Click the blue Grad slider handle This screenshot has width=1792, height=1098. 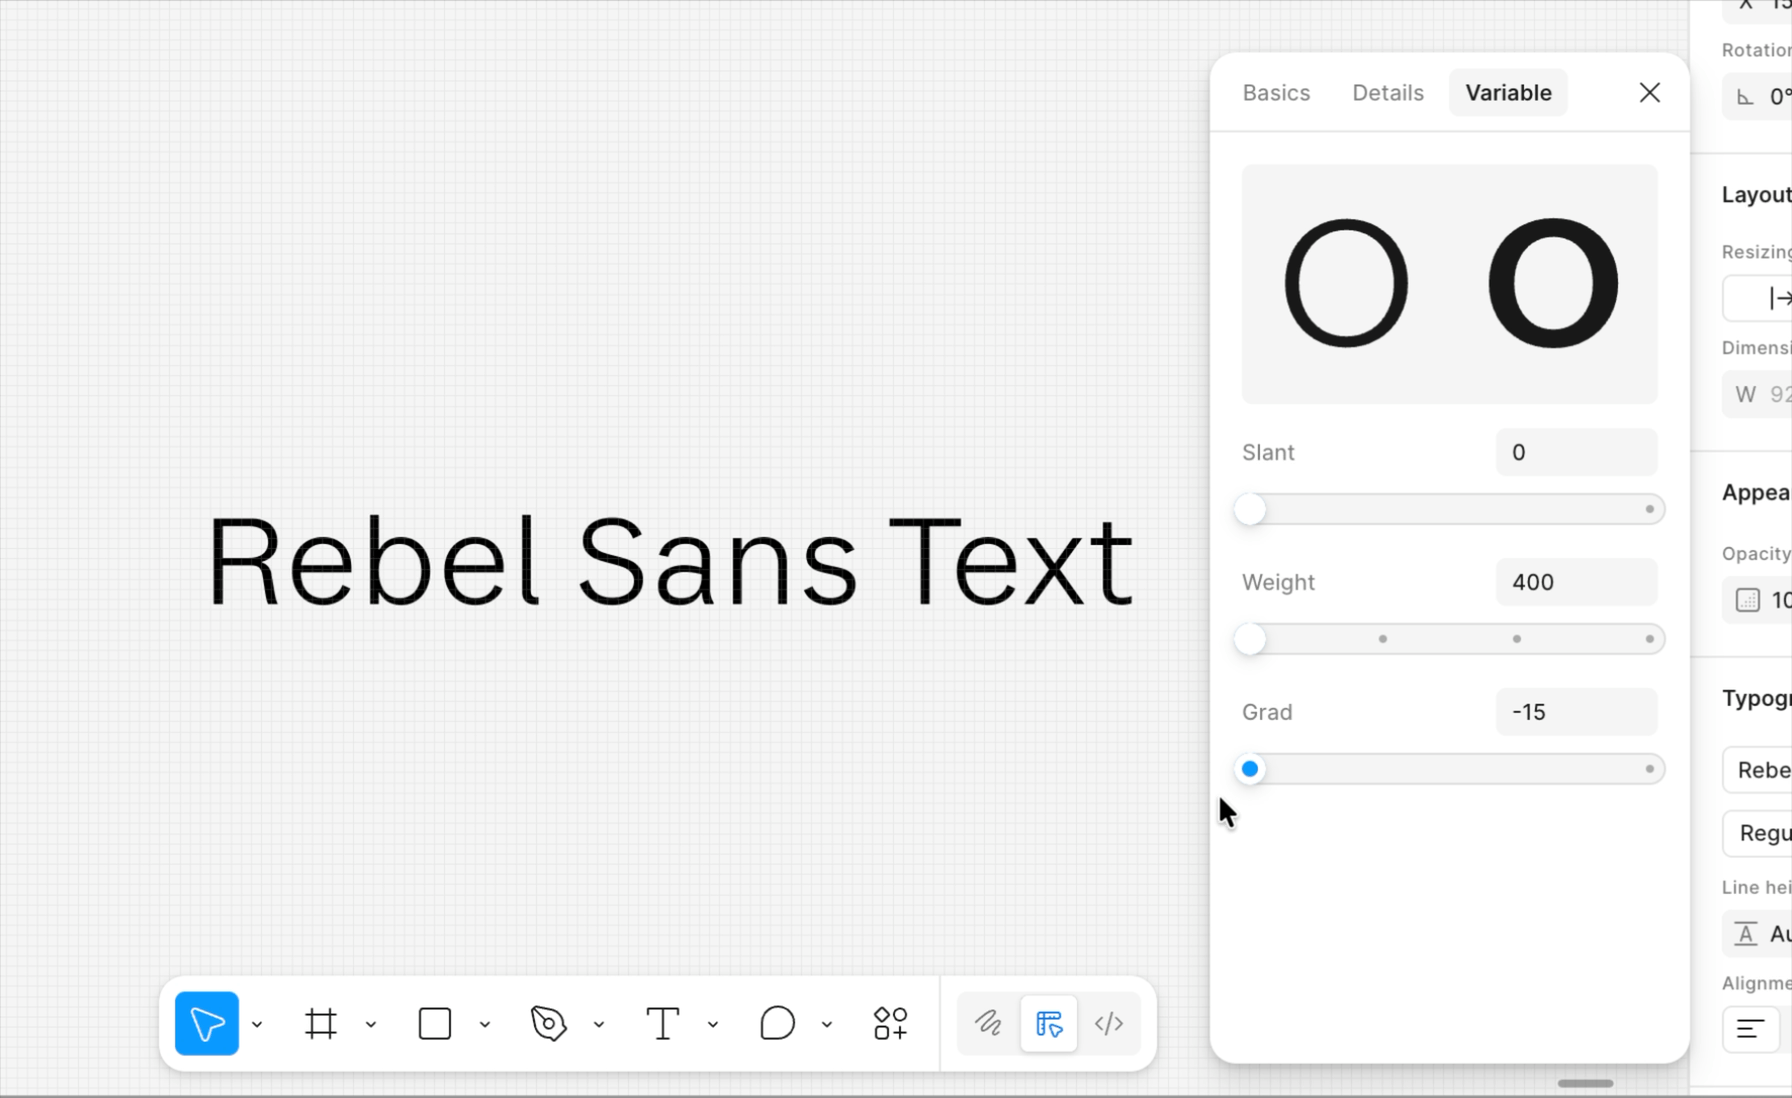coord(1250,769)
